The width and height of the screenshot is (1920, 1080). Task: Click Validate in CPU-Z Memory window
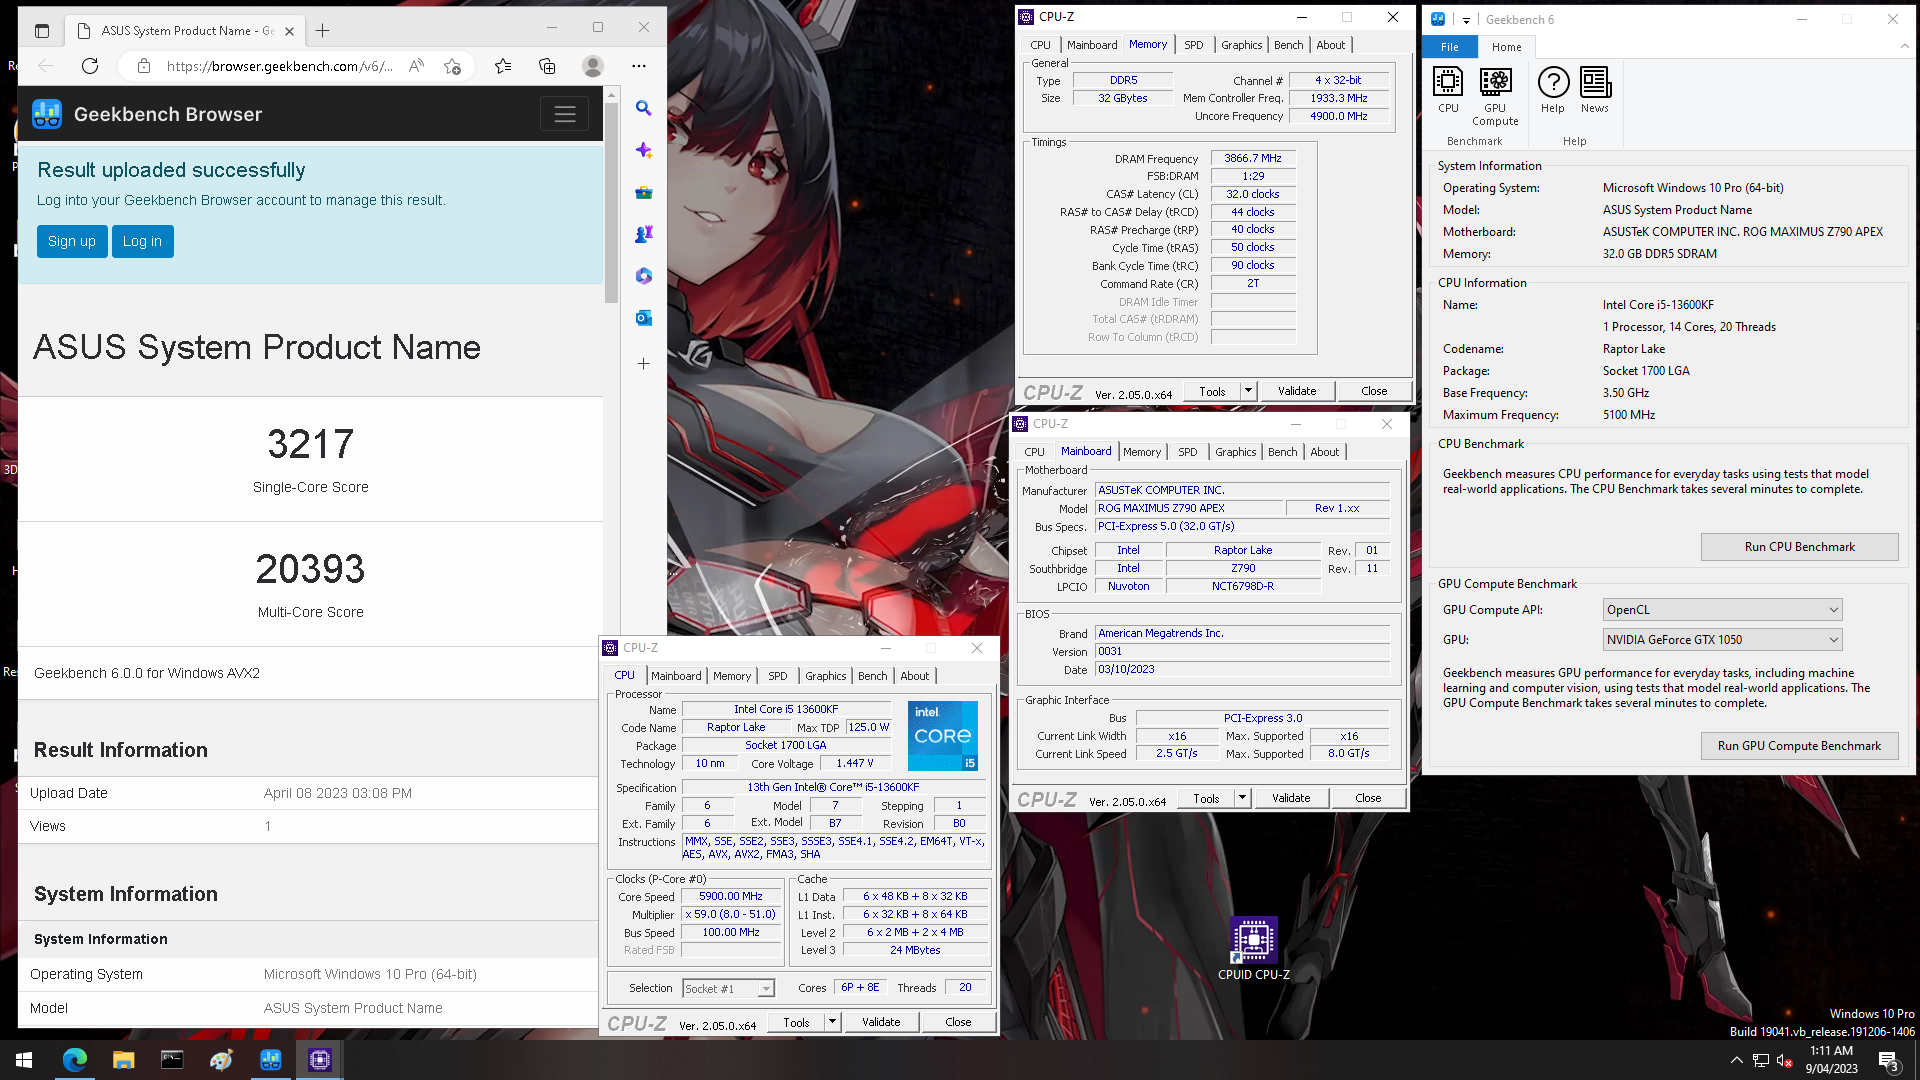pos(1297,391)
